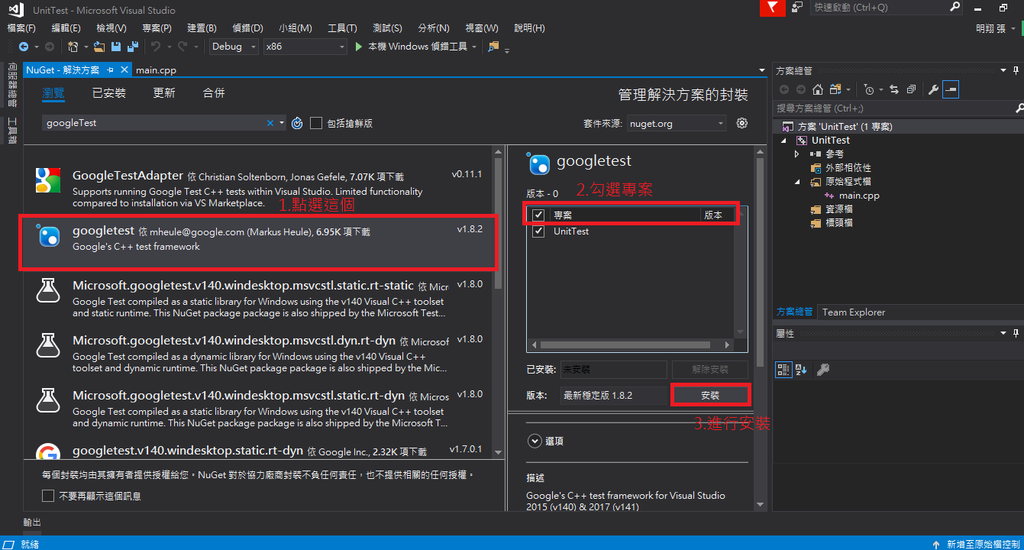Click the New Project toolbar icon
The image size is (1024, 550).
pyautogui.click(x=72, y=46)
